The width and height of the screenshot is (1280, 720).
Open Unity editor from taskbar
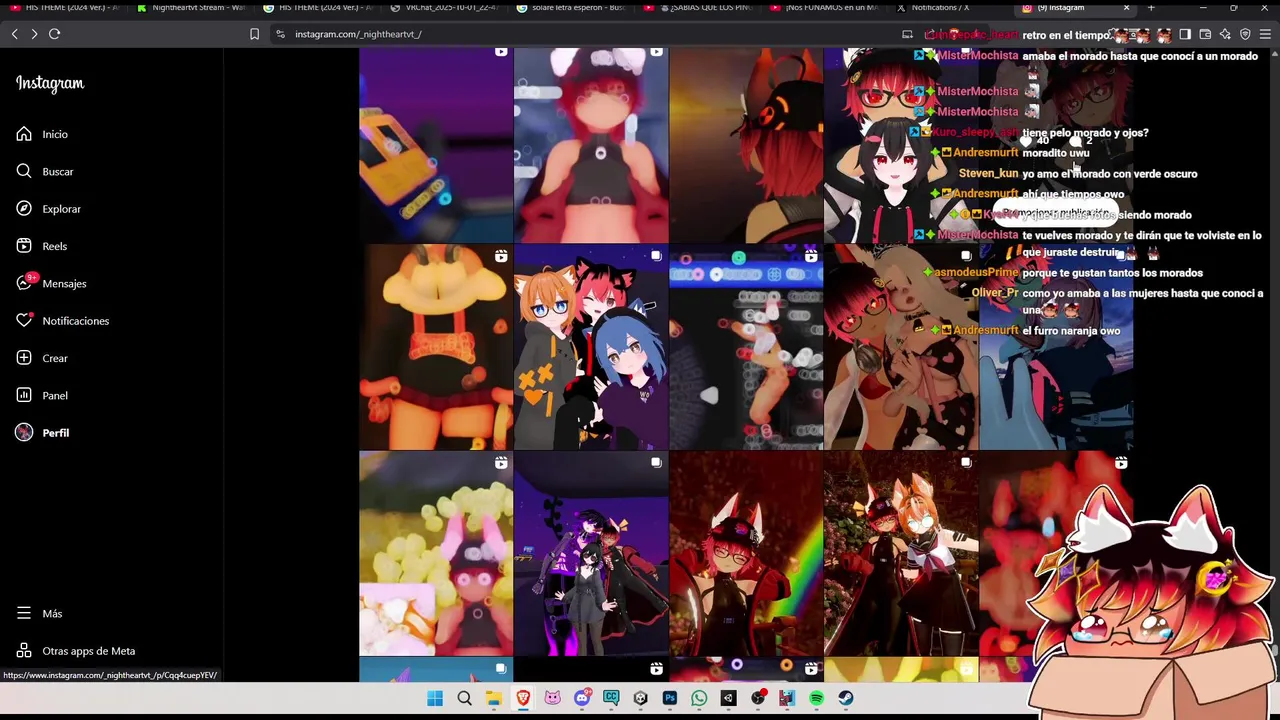(729, 699)
